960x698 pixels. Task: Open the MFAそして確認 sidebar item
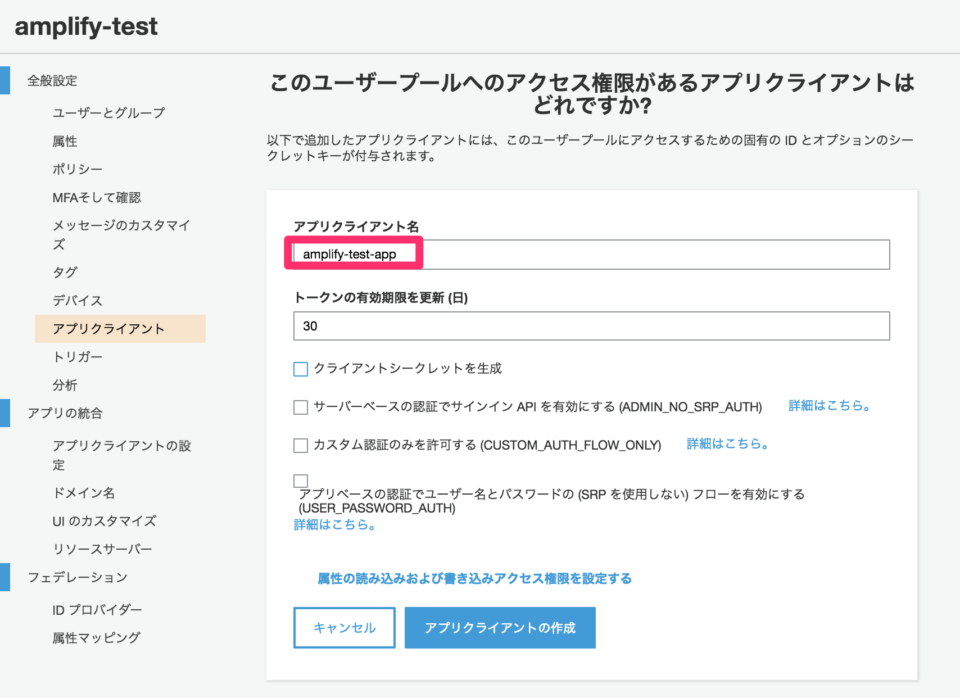coord(97,197)
